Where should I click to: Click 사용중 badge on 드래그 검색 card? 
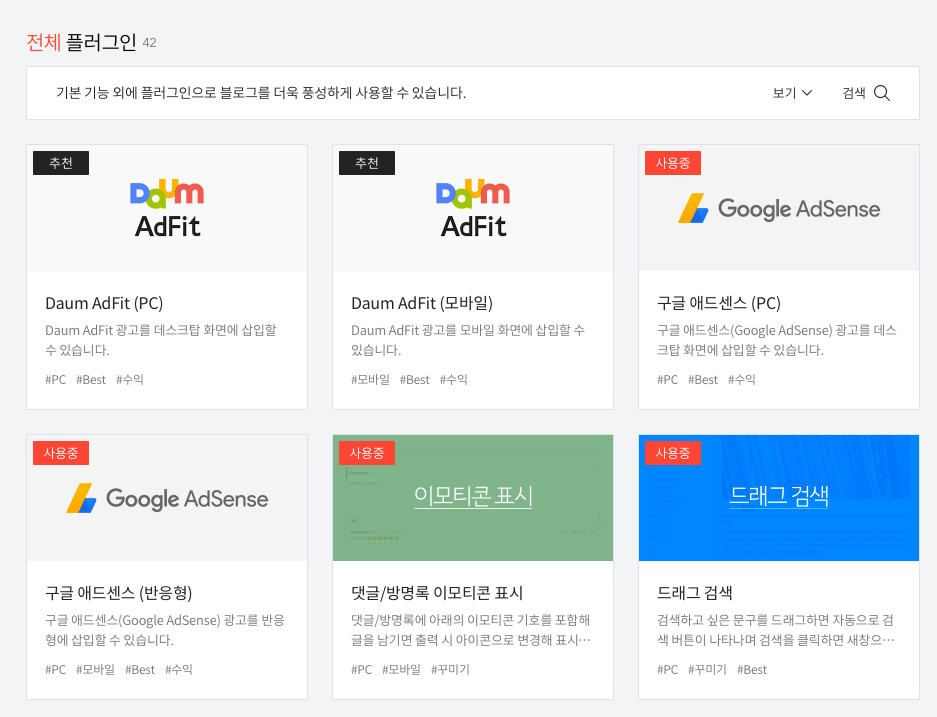673,453
